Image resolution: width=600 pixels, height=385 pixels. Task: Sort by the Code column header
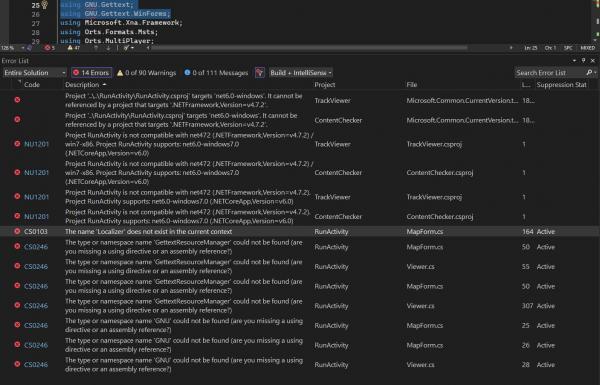coord(32,85)
